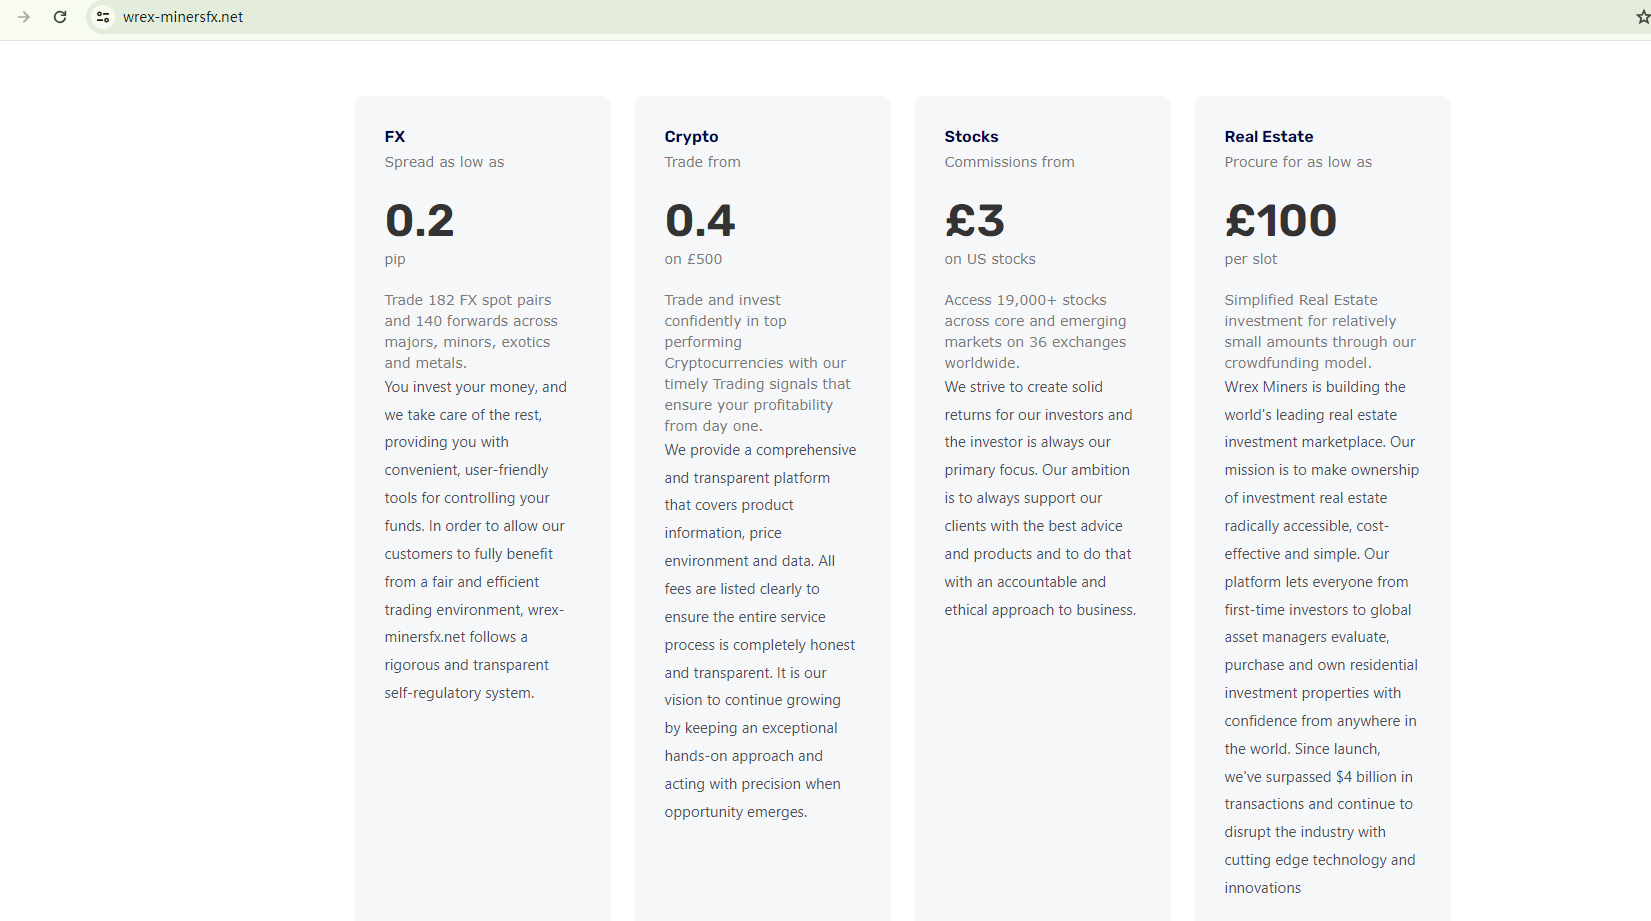Click the Crypto card heading
Viewport: 1651px width, 921px height.
691,137
